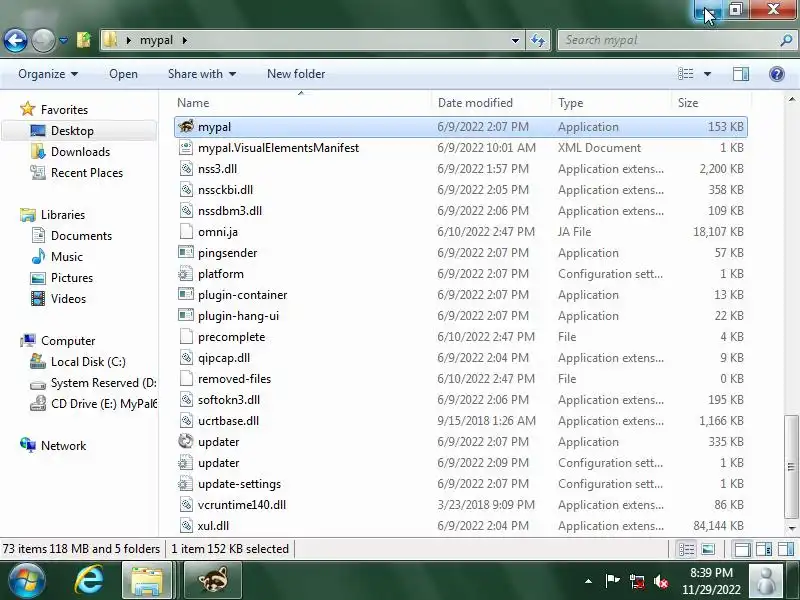The image size is (800, 600).
Task: Select file name nssckbi.dll
Action: (226, 190)
